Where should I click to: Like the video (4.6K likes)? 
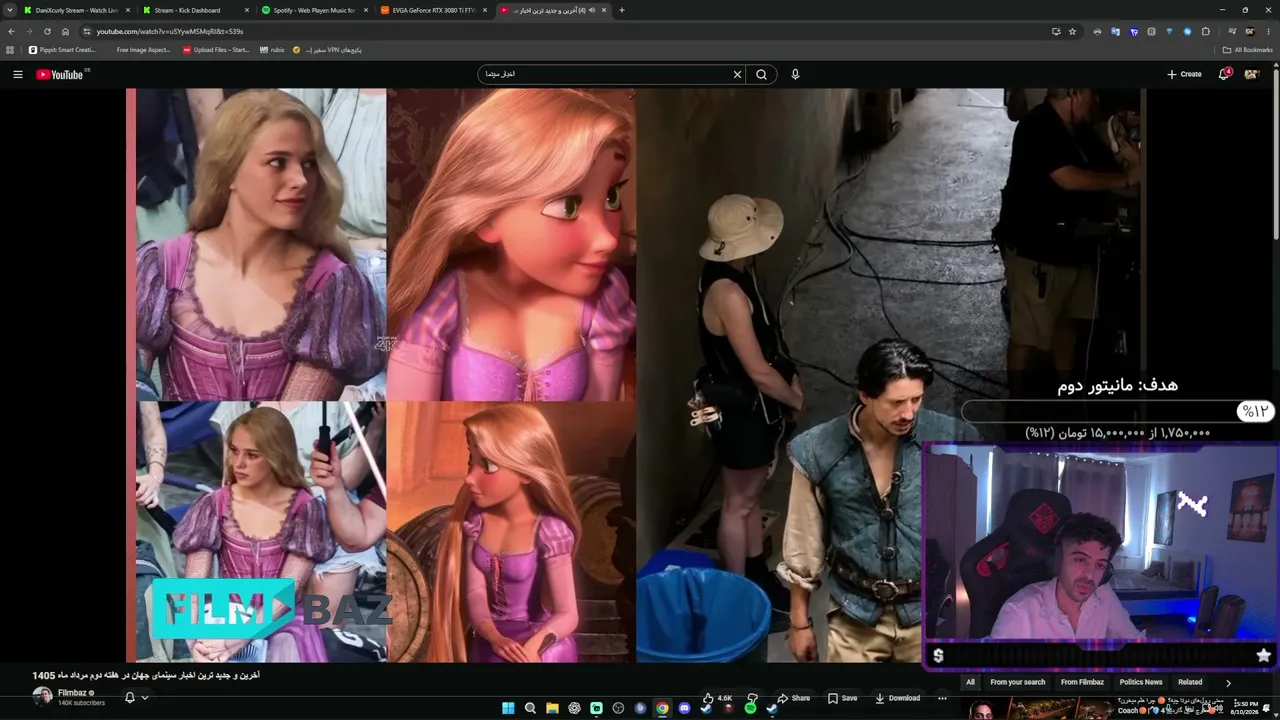tap(718, 698)
